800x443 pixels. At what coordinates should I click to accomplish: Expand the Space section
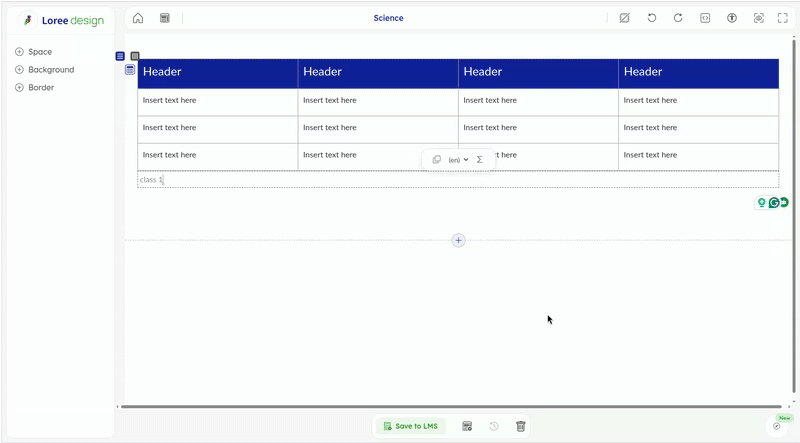19,52
